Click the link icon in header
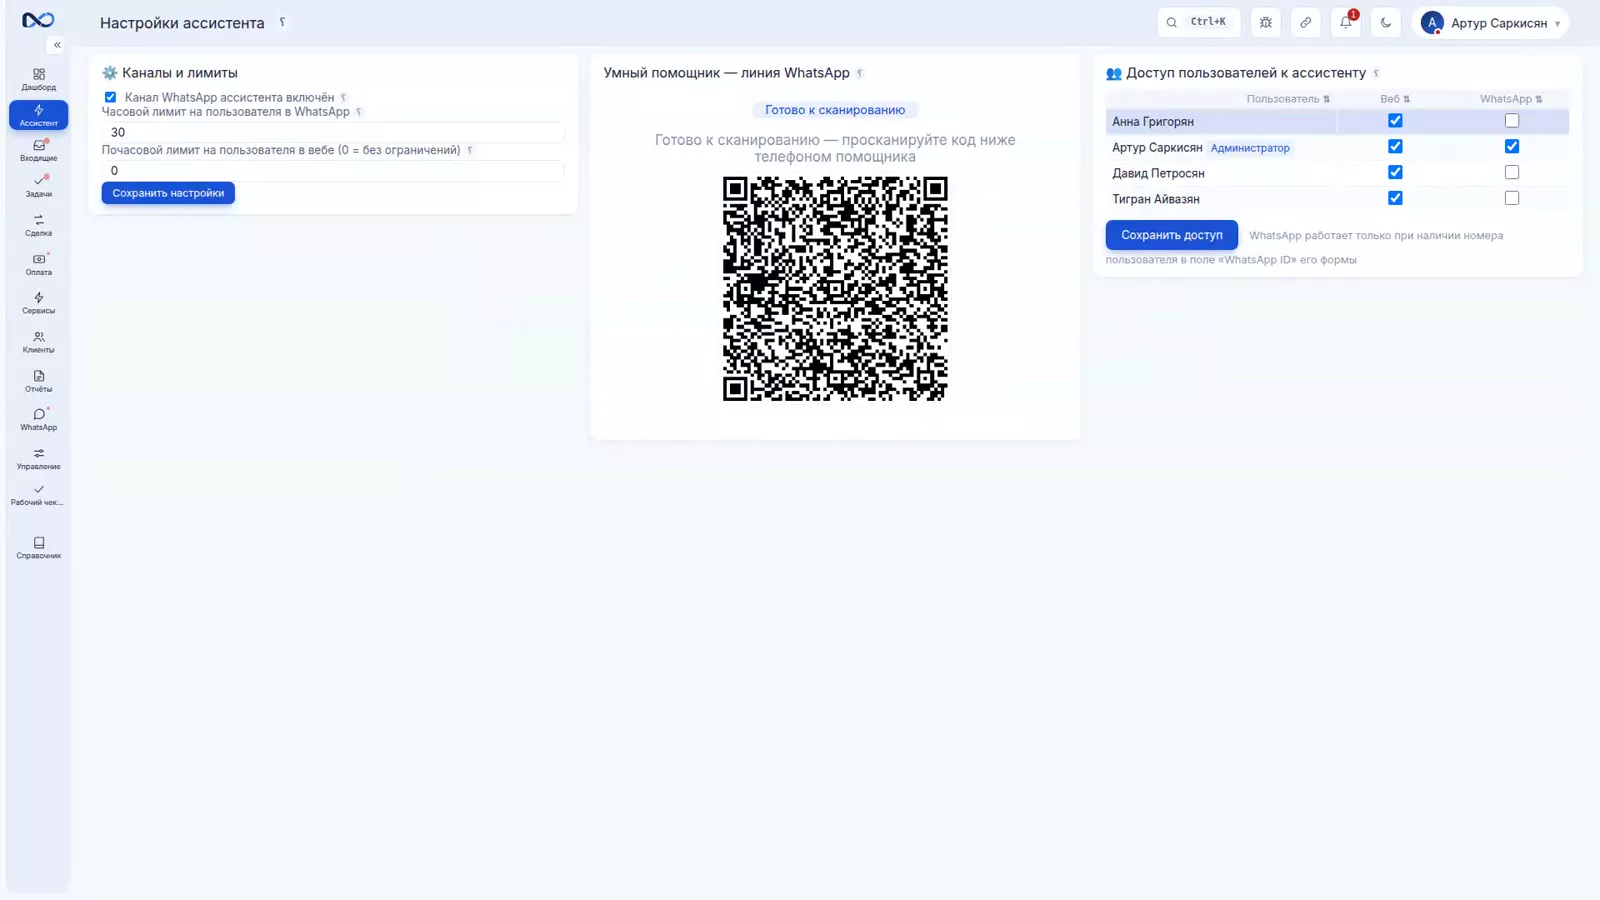This screenshot has width=1600, height=900. 1306,22
